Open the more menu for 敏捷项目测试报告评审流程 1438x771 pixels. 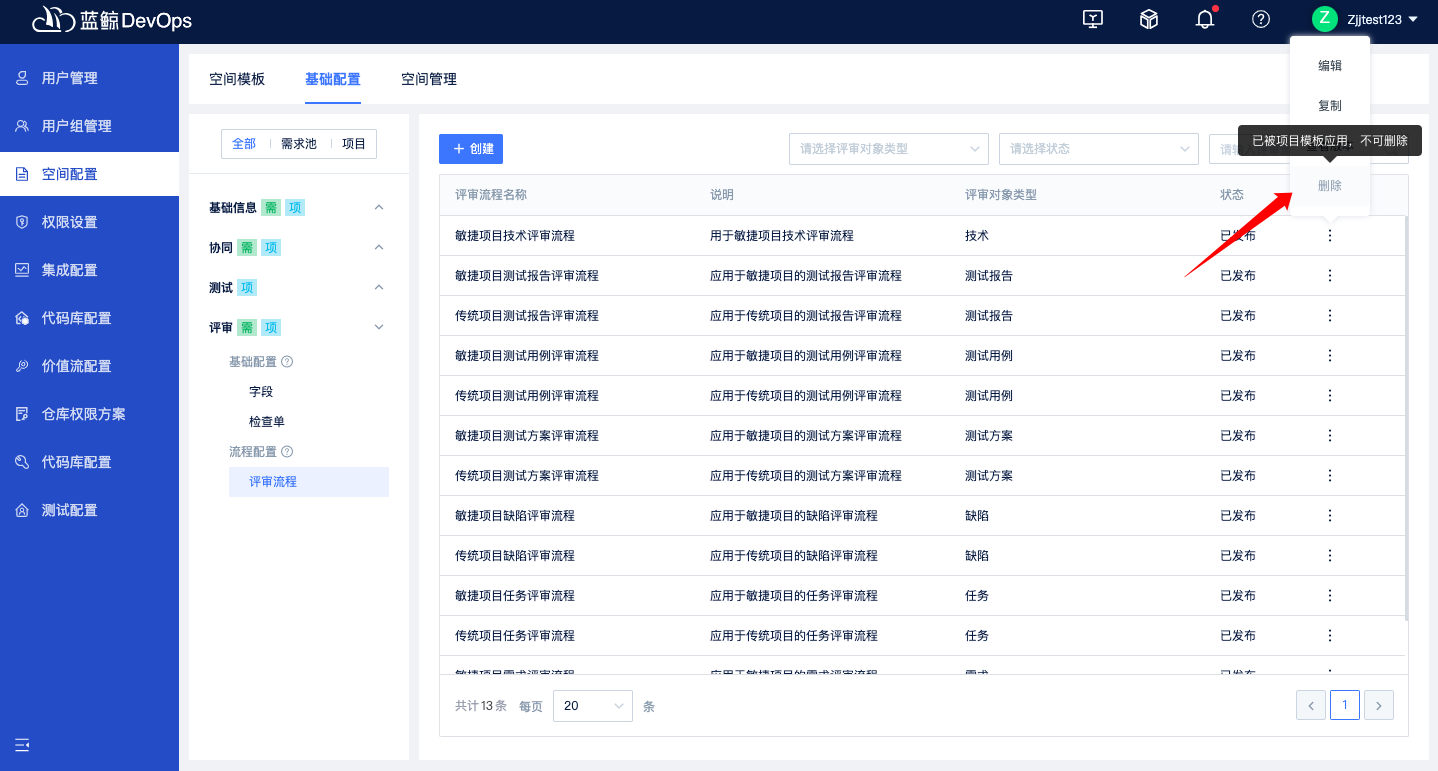[1330, 276]
